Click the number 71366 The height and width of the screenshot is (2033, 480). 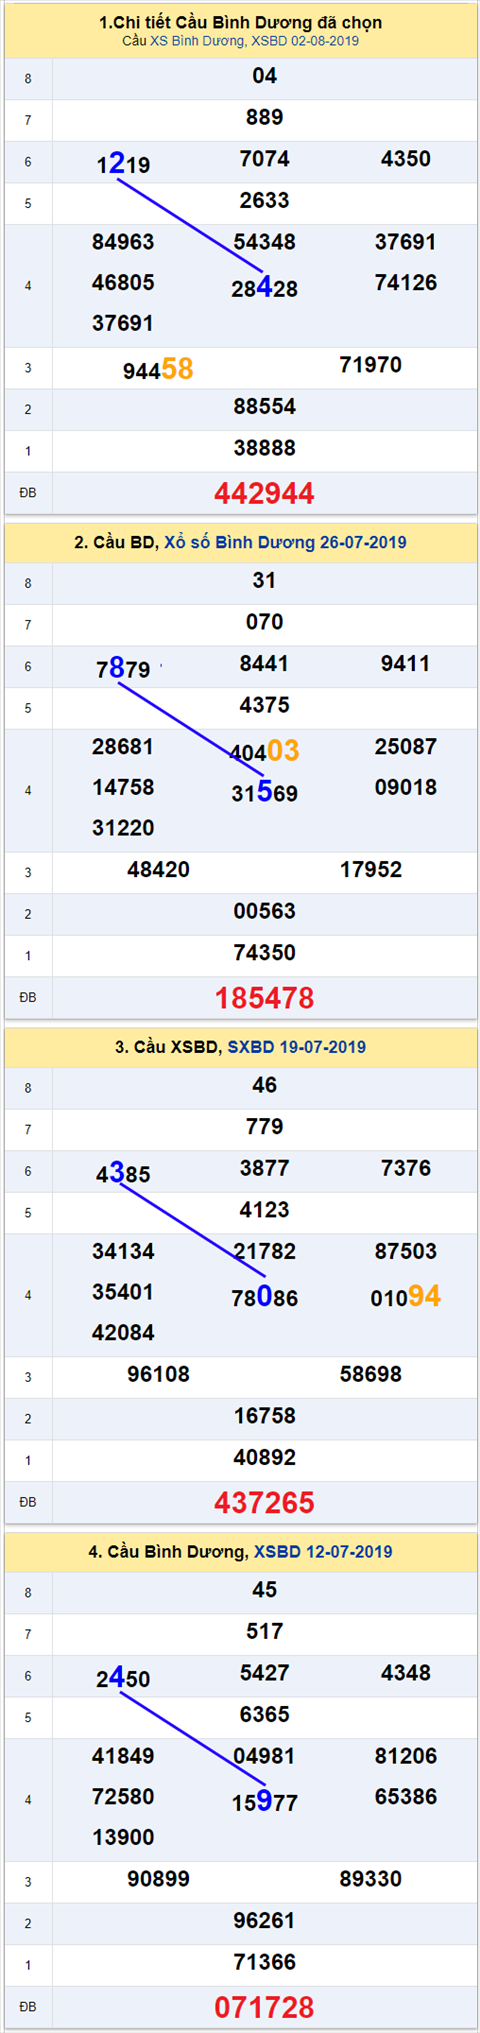pos(264,1963)
